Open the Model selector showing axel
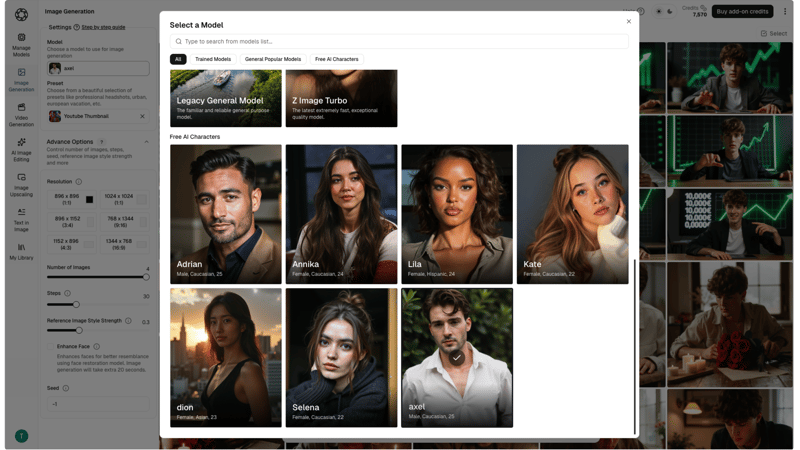The image size is (800, 450). (98, 68)
